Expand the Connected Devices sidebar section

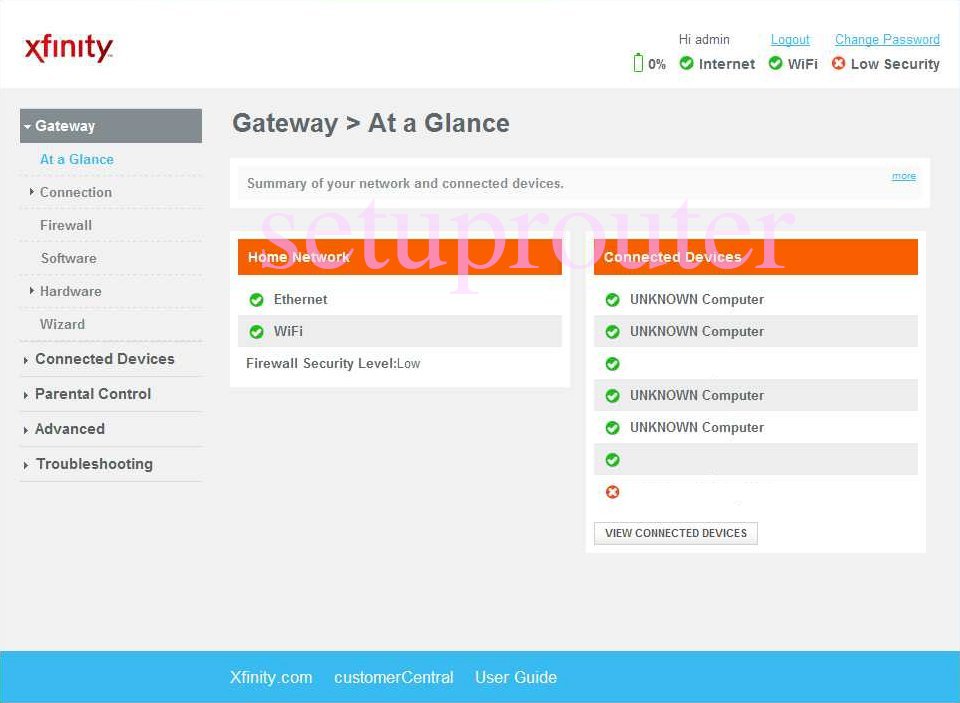[105, 359]
